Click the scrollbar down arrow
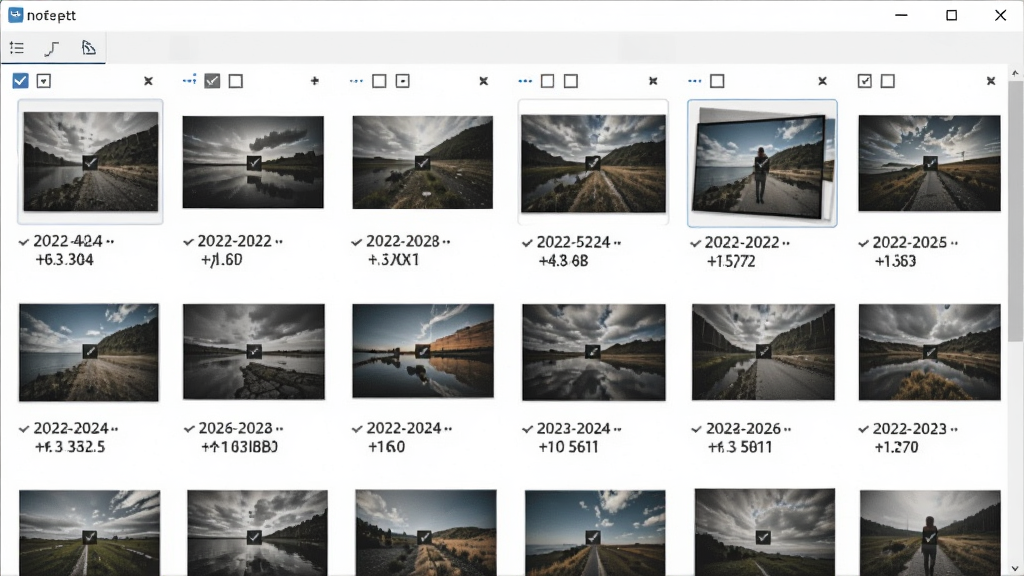Image resolution: width=1024 pixels, height=576 pixels. coord(1016,569)
